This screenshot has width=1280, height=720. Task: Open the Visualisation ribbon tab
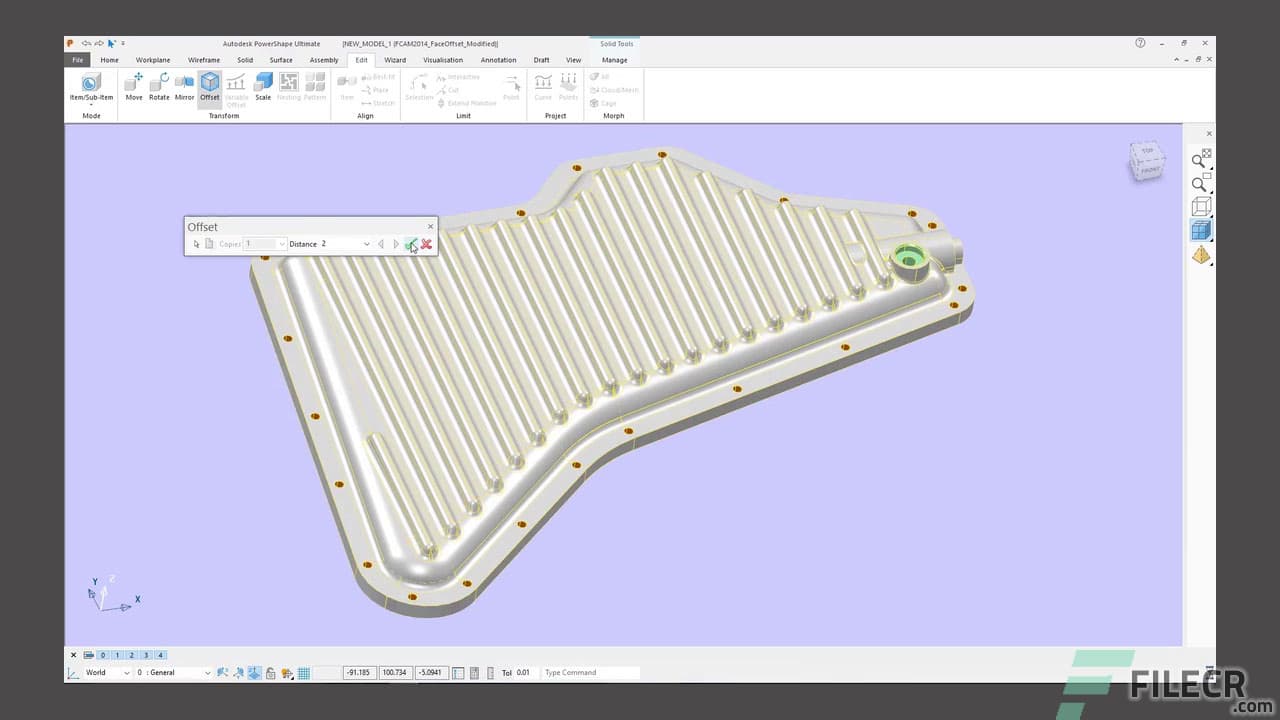point(442,60)
